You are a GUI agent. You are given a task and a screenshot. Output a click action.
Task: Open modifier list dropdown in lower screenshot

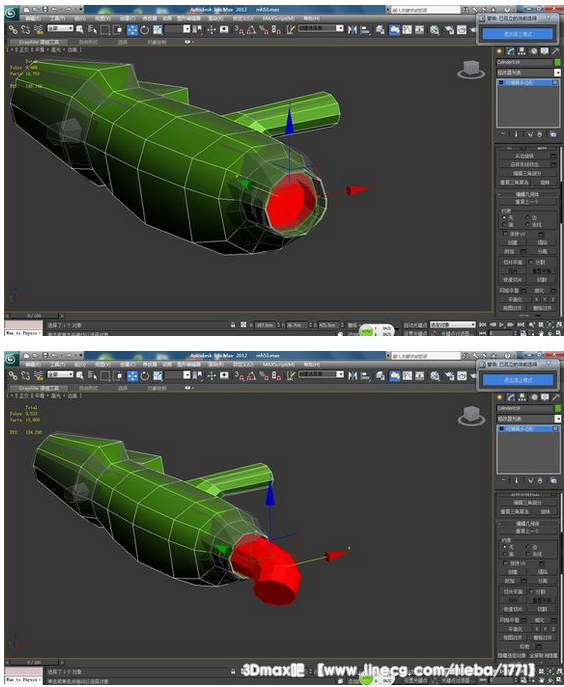coord(529,419)
